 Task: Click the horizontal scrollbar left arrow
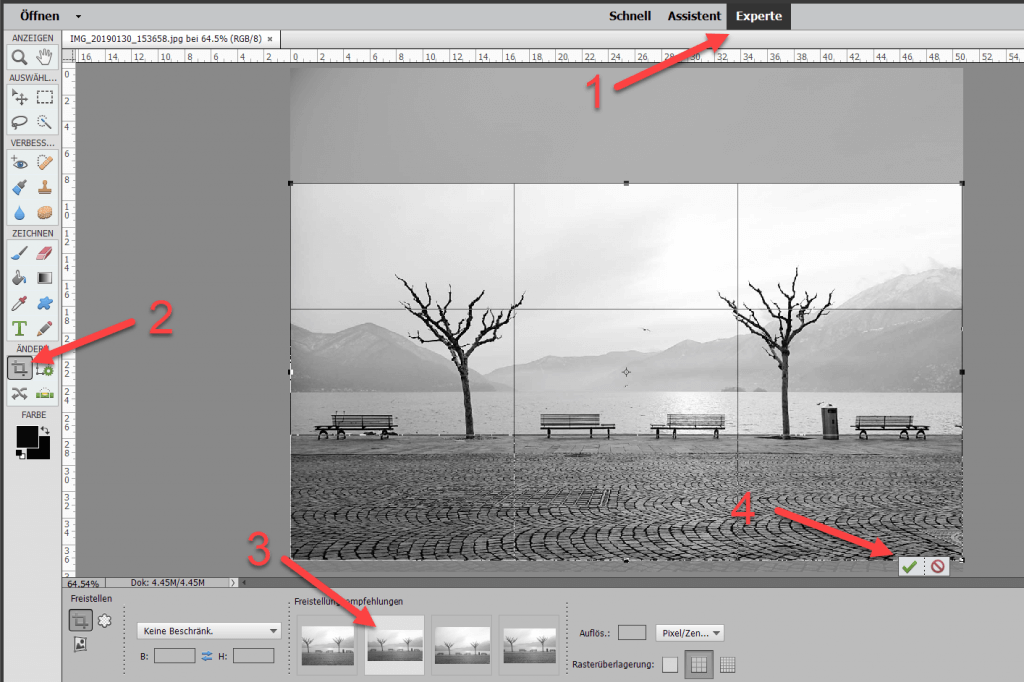pyautogui.click(x=244, y=583)
